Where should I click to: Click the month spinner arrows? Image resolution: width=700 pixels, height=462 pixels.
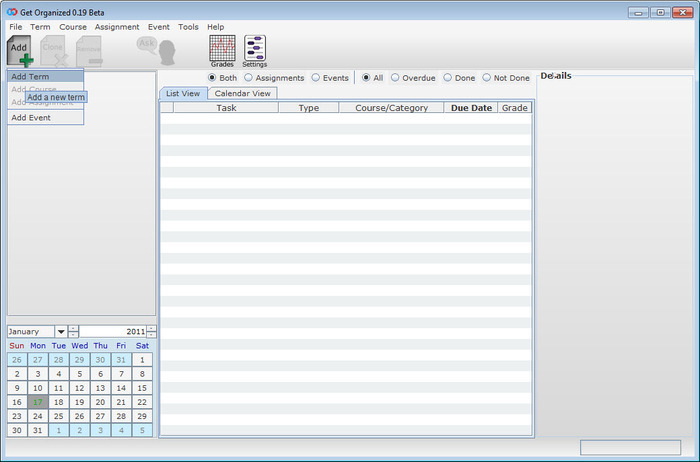[x=73, y=332]
